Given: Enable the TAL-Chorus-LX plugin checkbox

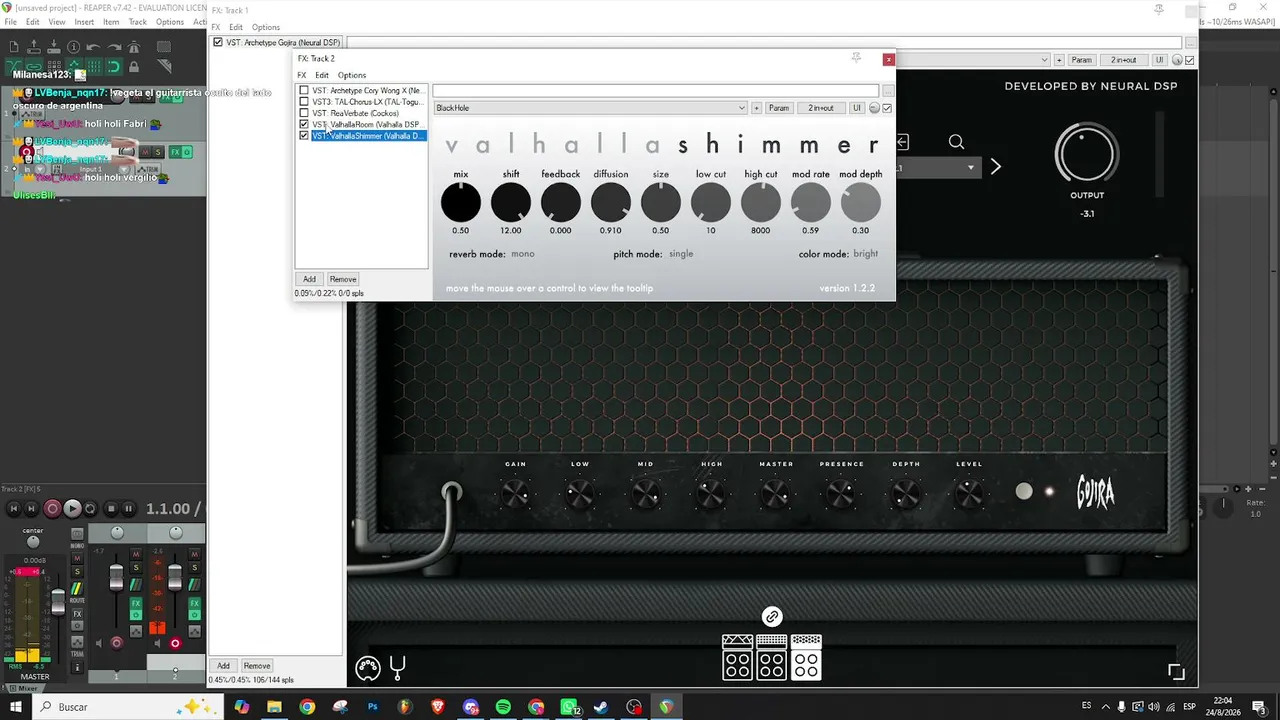Looking at the screenshot, I should [x=304, y=102].
